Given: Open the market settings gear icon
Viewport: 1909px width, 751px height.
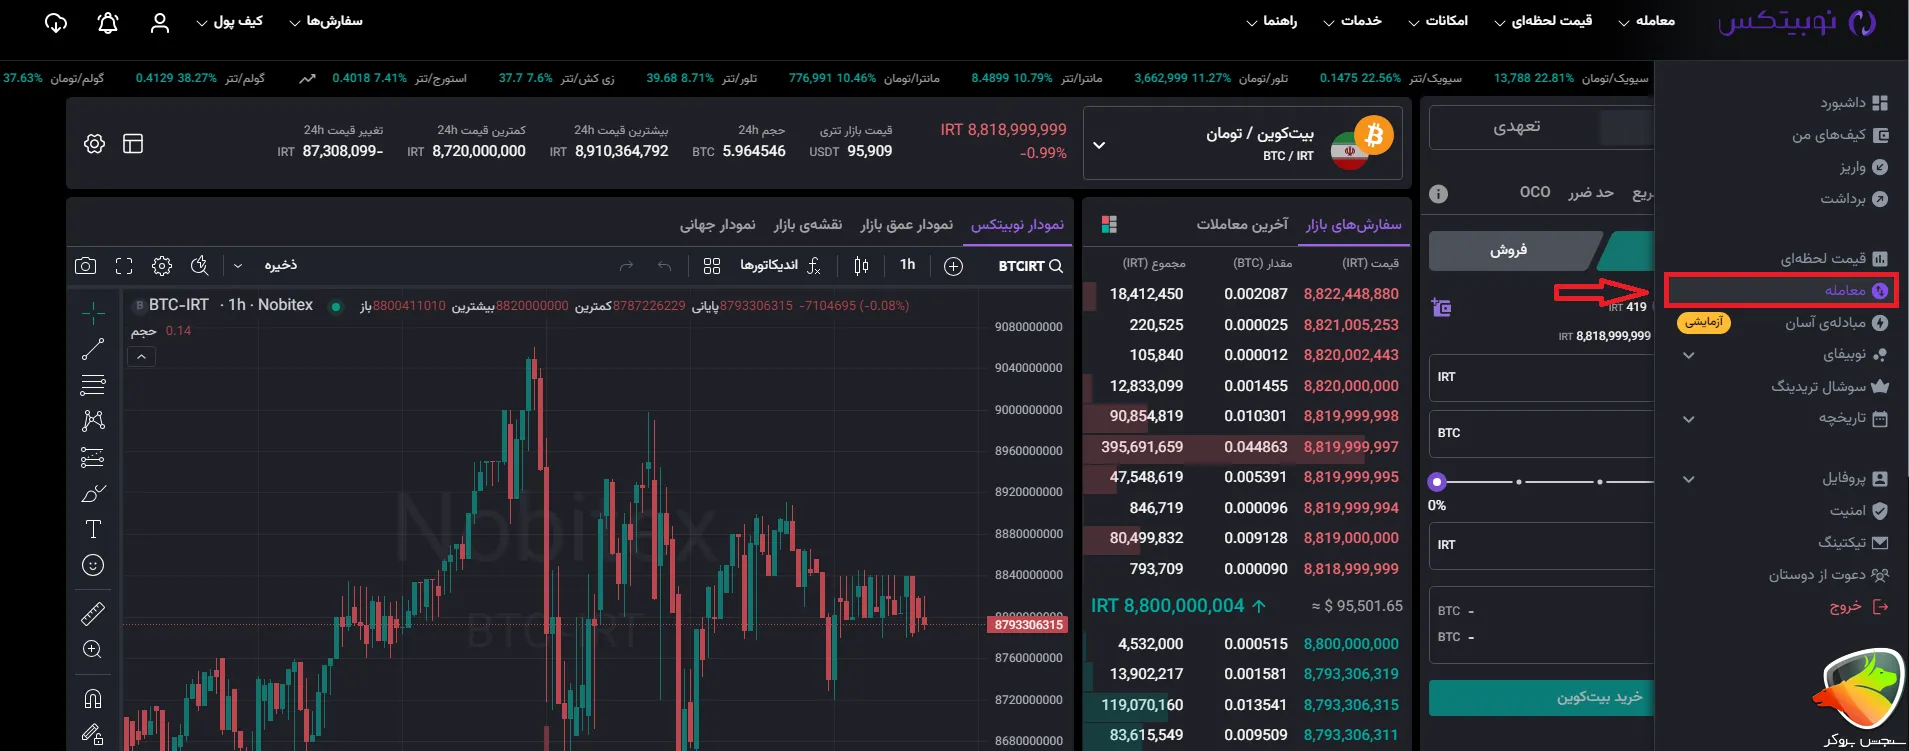Looking at the screenshot, I should [94, 144].
